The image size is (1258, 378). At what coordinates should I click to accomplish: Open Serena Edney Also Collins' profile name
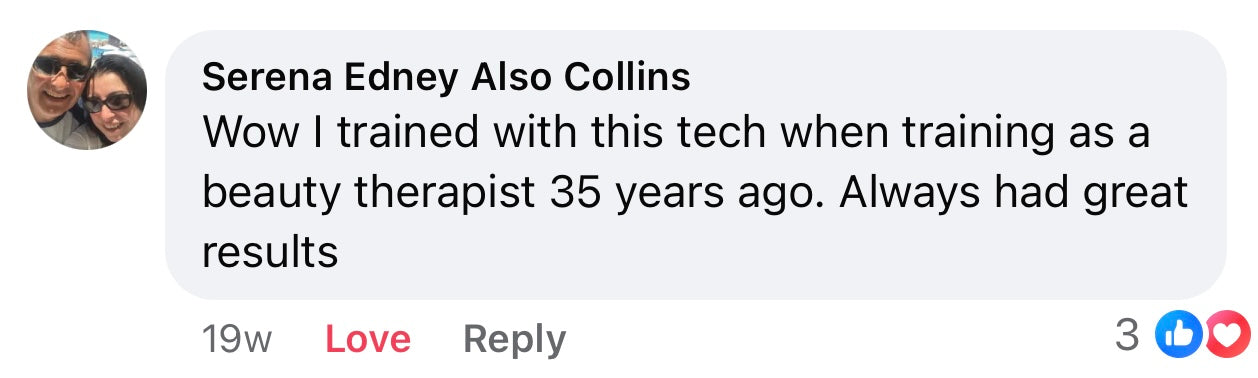(x=446, y=77)
